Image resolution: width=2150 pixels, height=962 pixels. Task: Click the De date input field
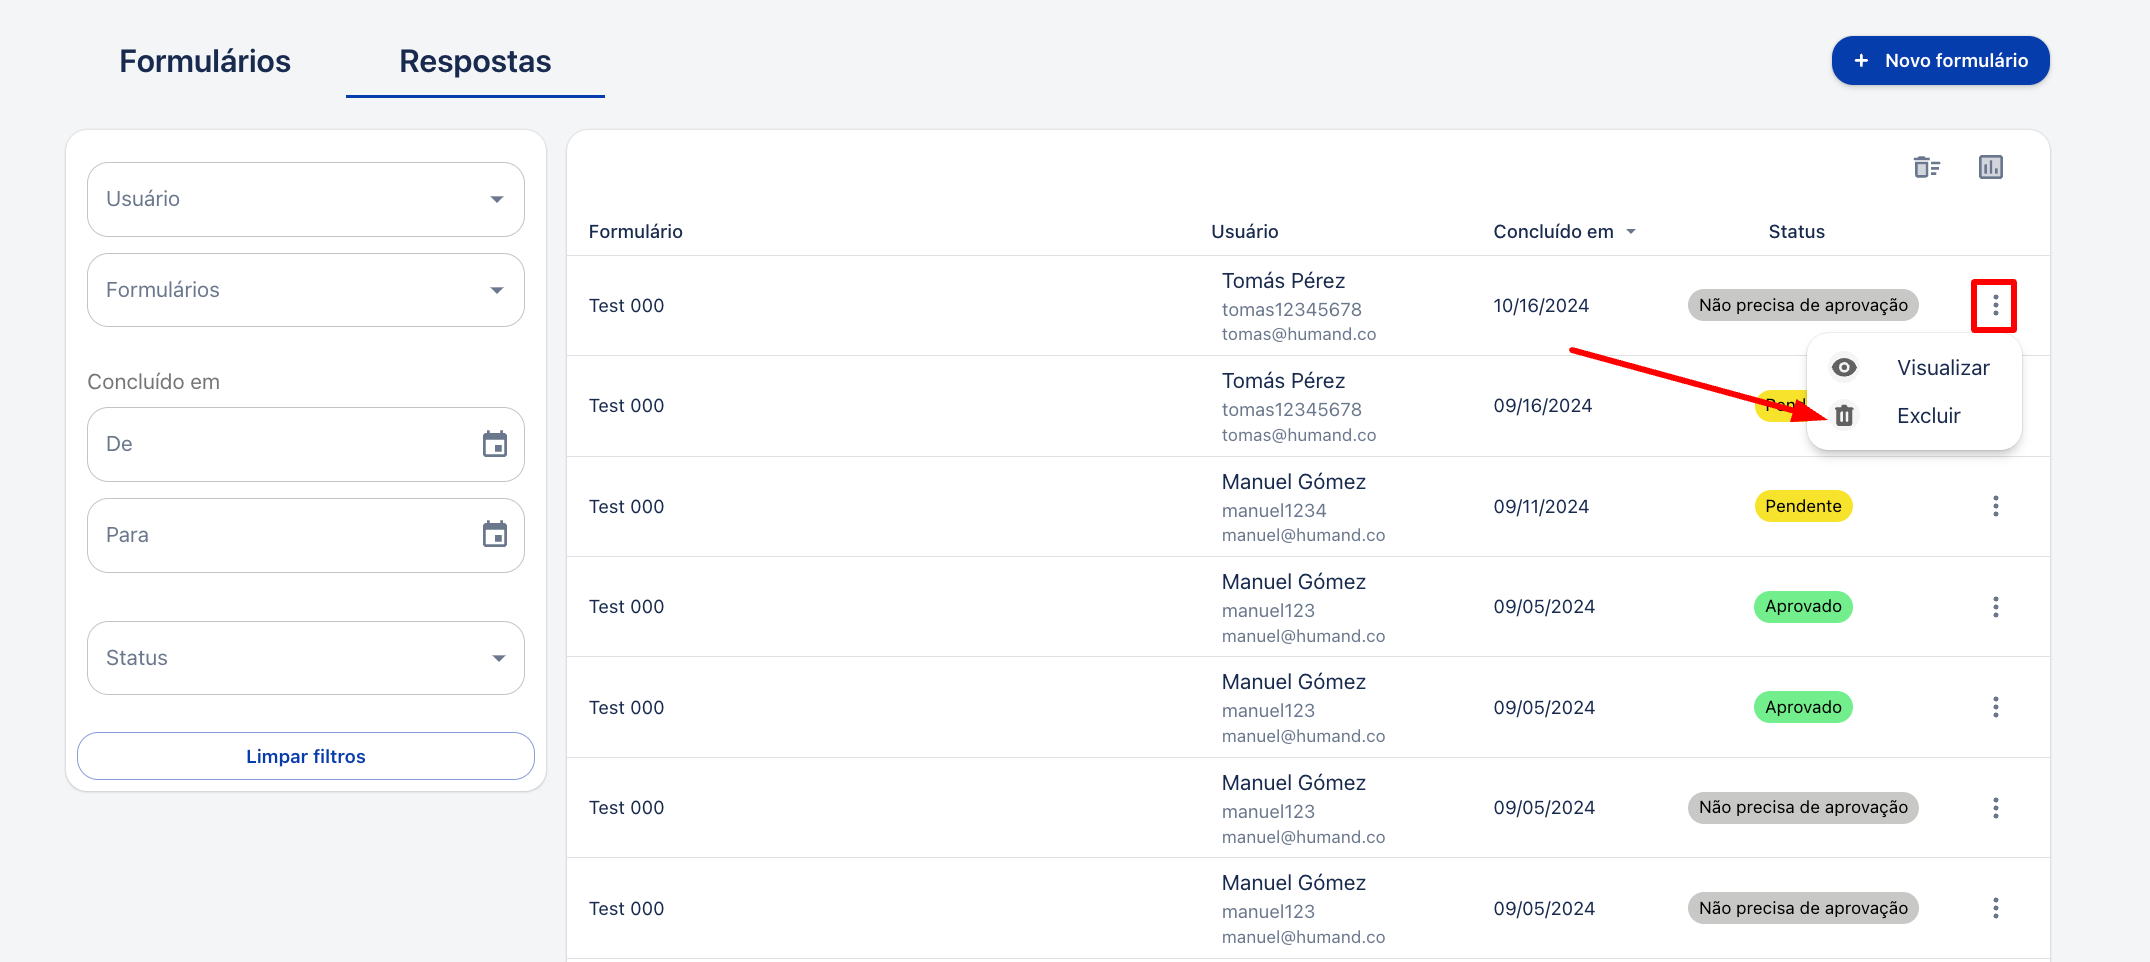pyautogui.click(x=306, y=444)
